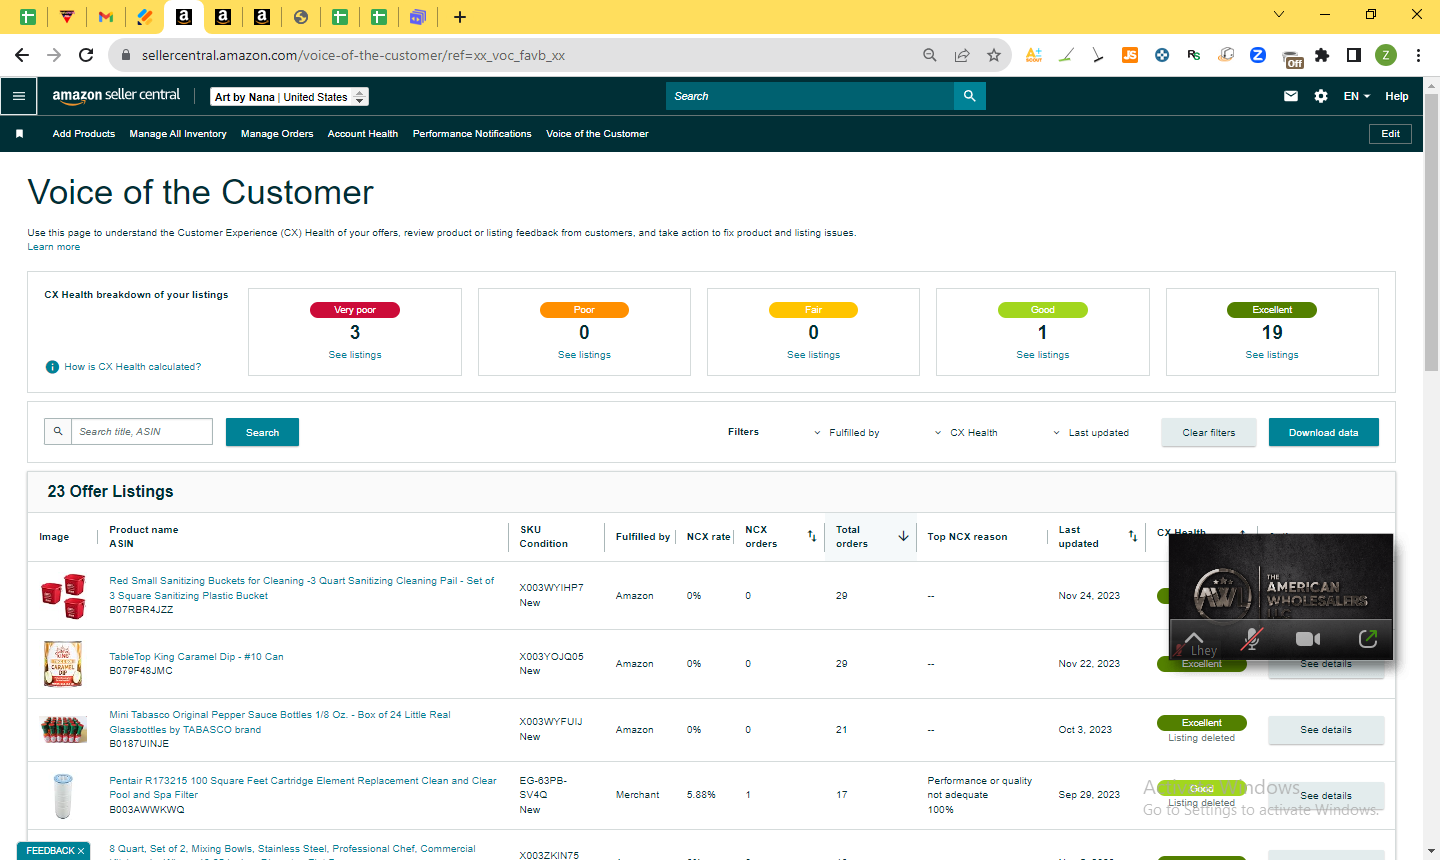Toggle the camera in the meeting overlay
Viewport: 1440px width, 860px height.
click(1308, 638)
